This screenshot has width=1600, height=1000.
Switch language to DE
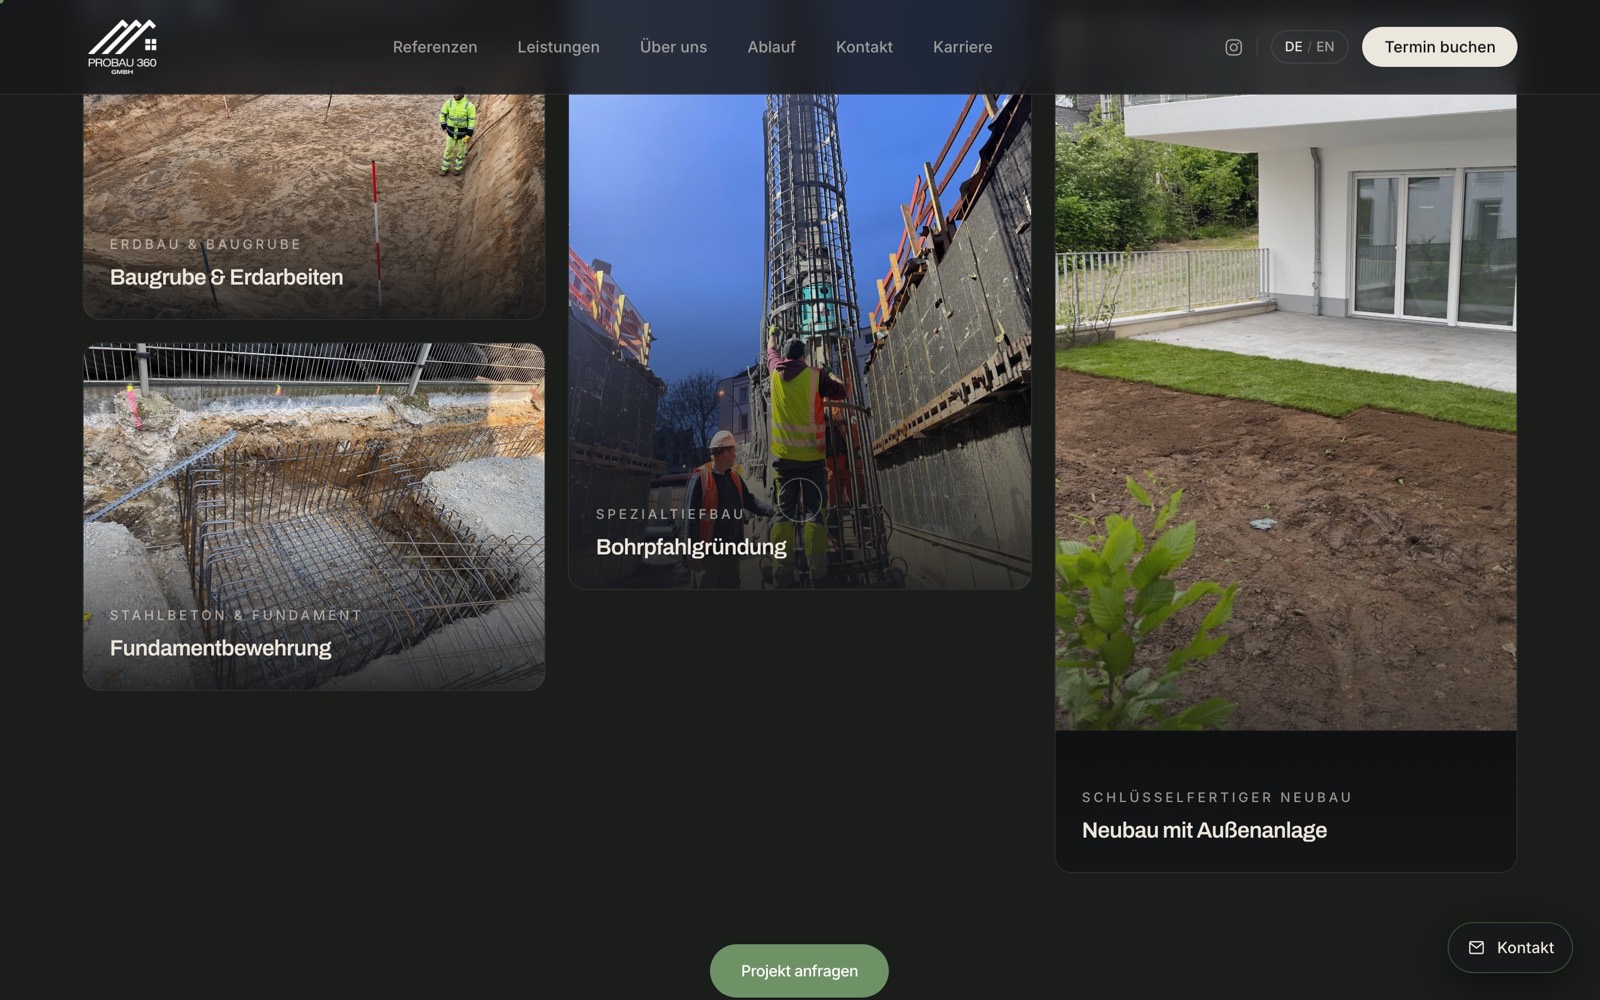1293,47
